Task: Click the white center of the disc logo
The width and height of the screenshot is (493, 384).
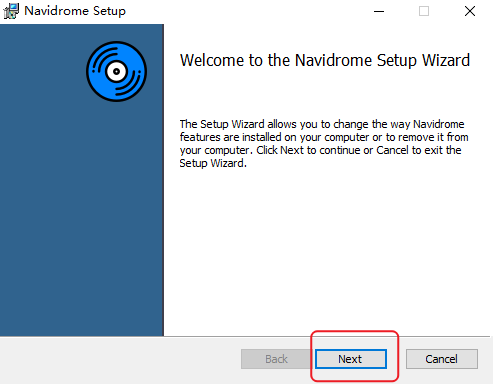Action: pyautogui.click(x=116, y=71)
